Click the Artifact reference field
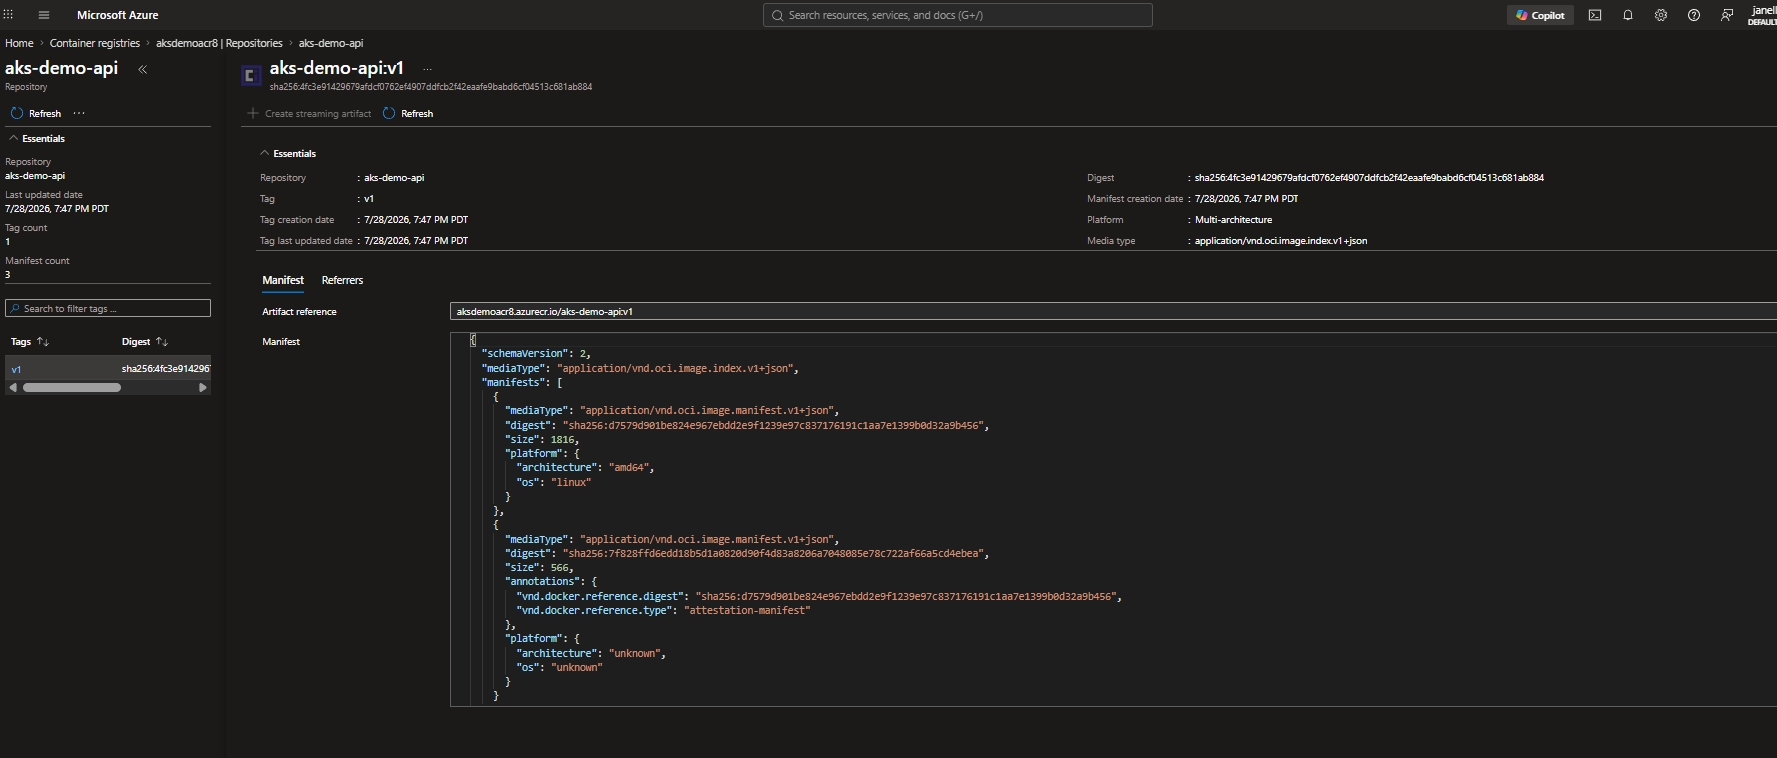 (x=1113, y=312)
